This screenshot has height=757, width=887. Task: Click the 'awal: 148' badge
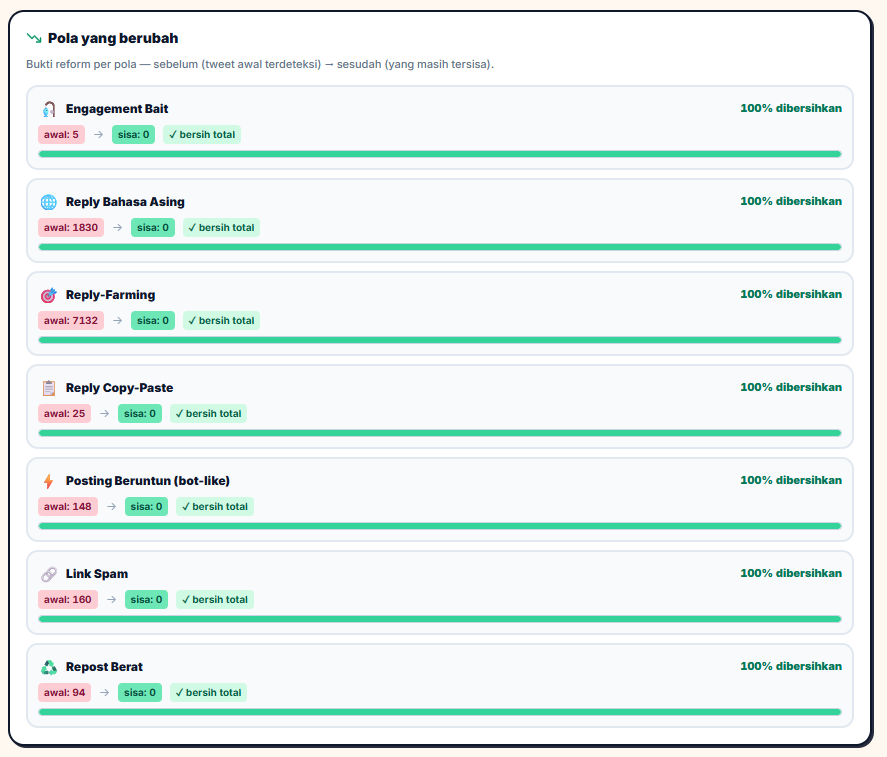tap(68, 506)
